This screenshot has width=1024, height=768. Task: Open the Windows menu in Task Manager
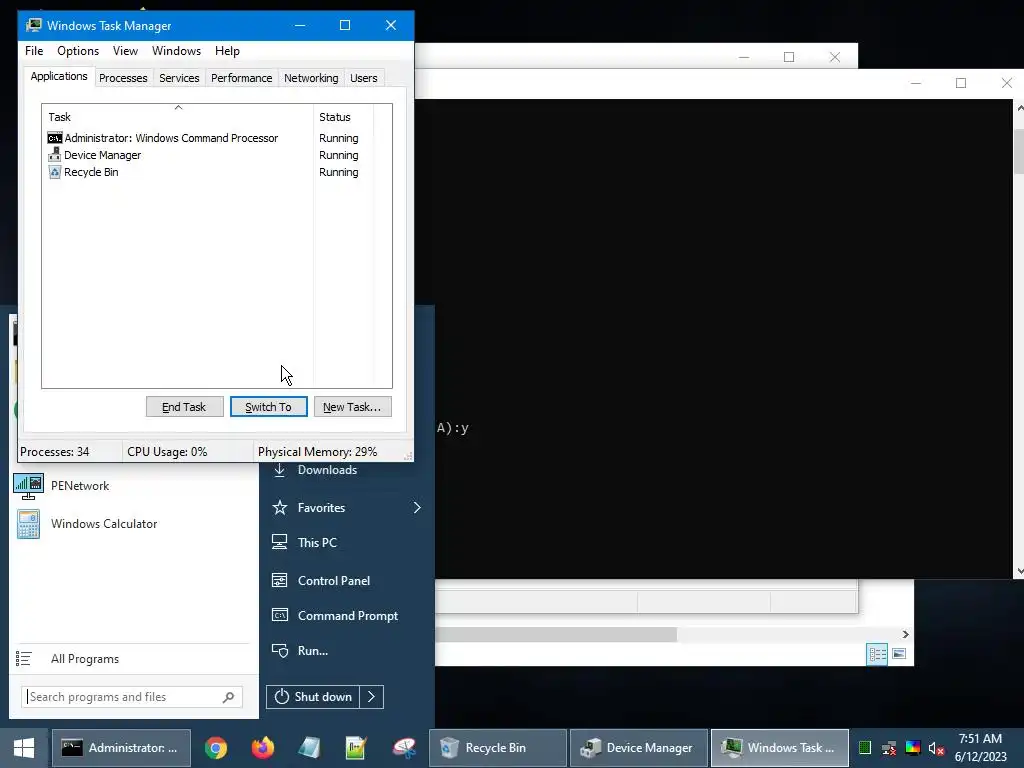[176, 51]
